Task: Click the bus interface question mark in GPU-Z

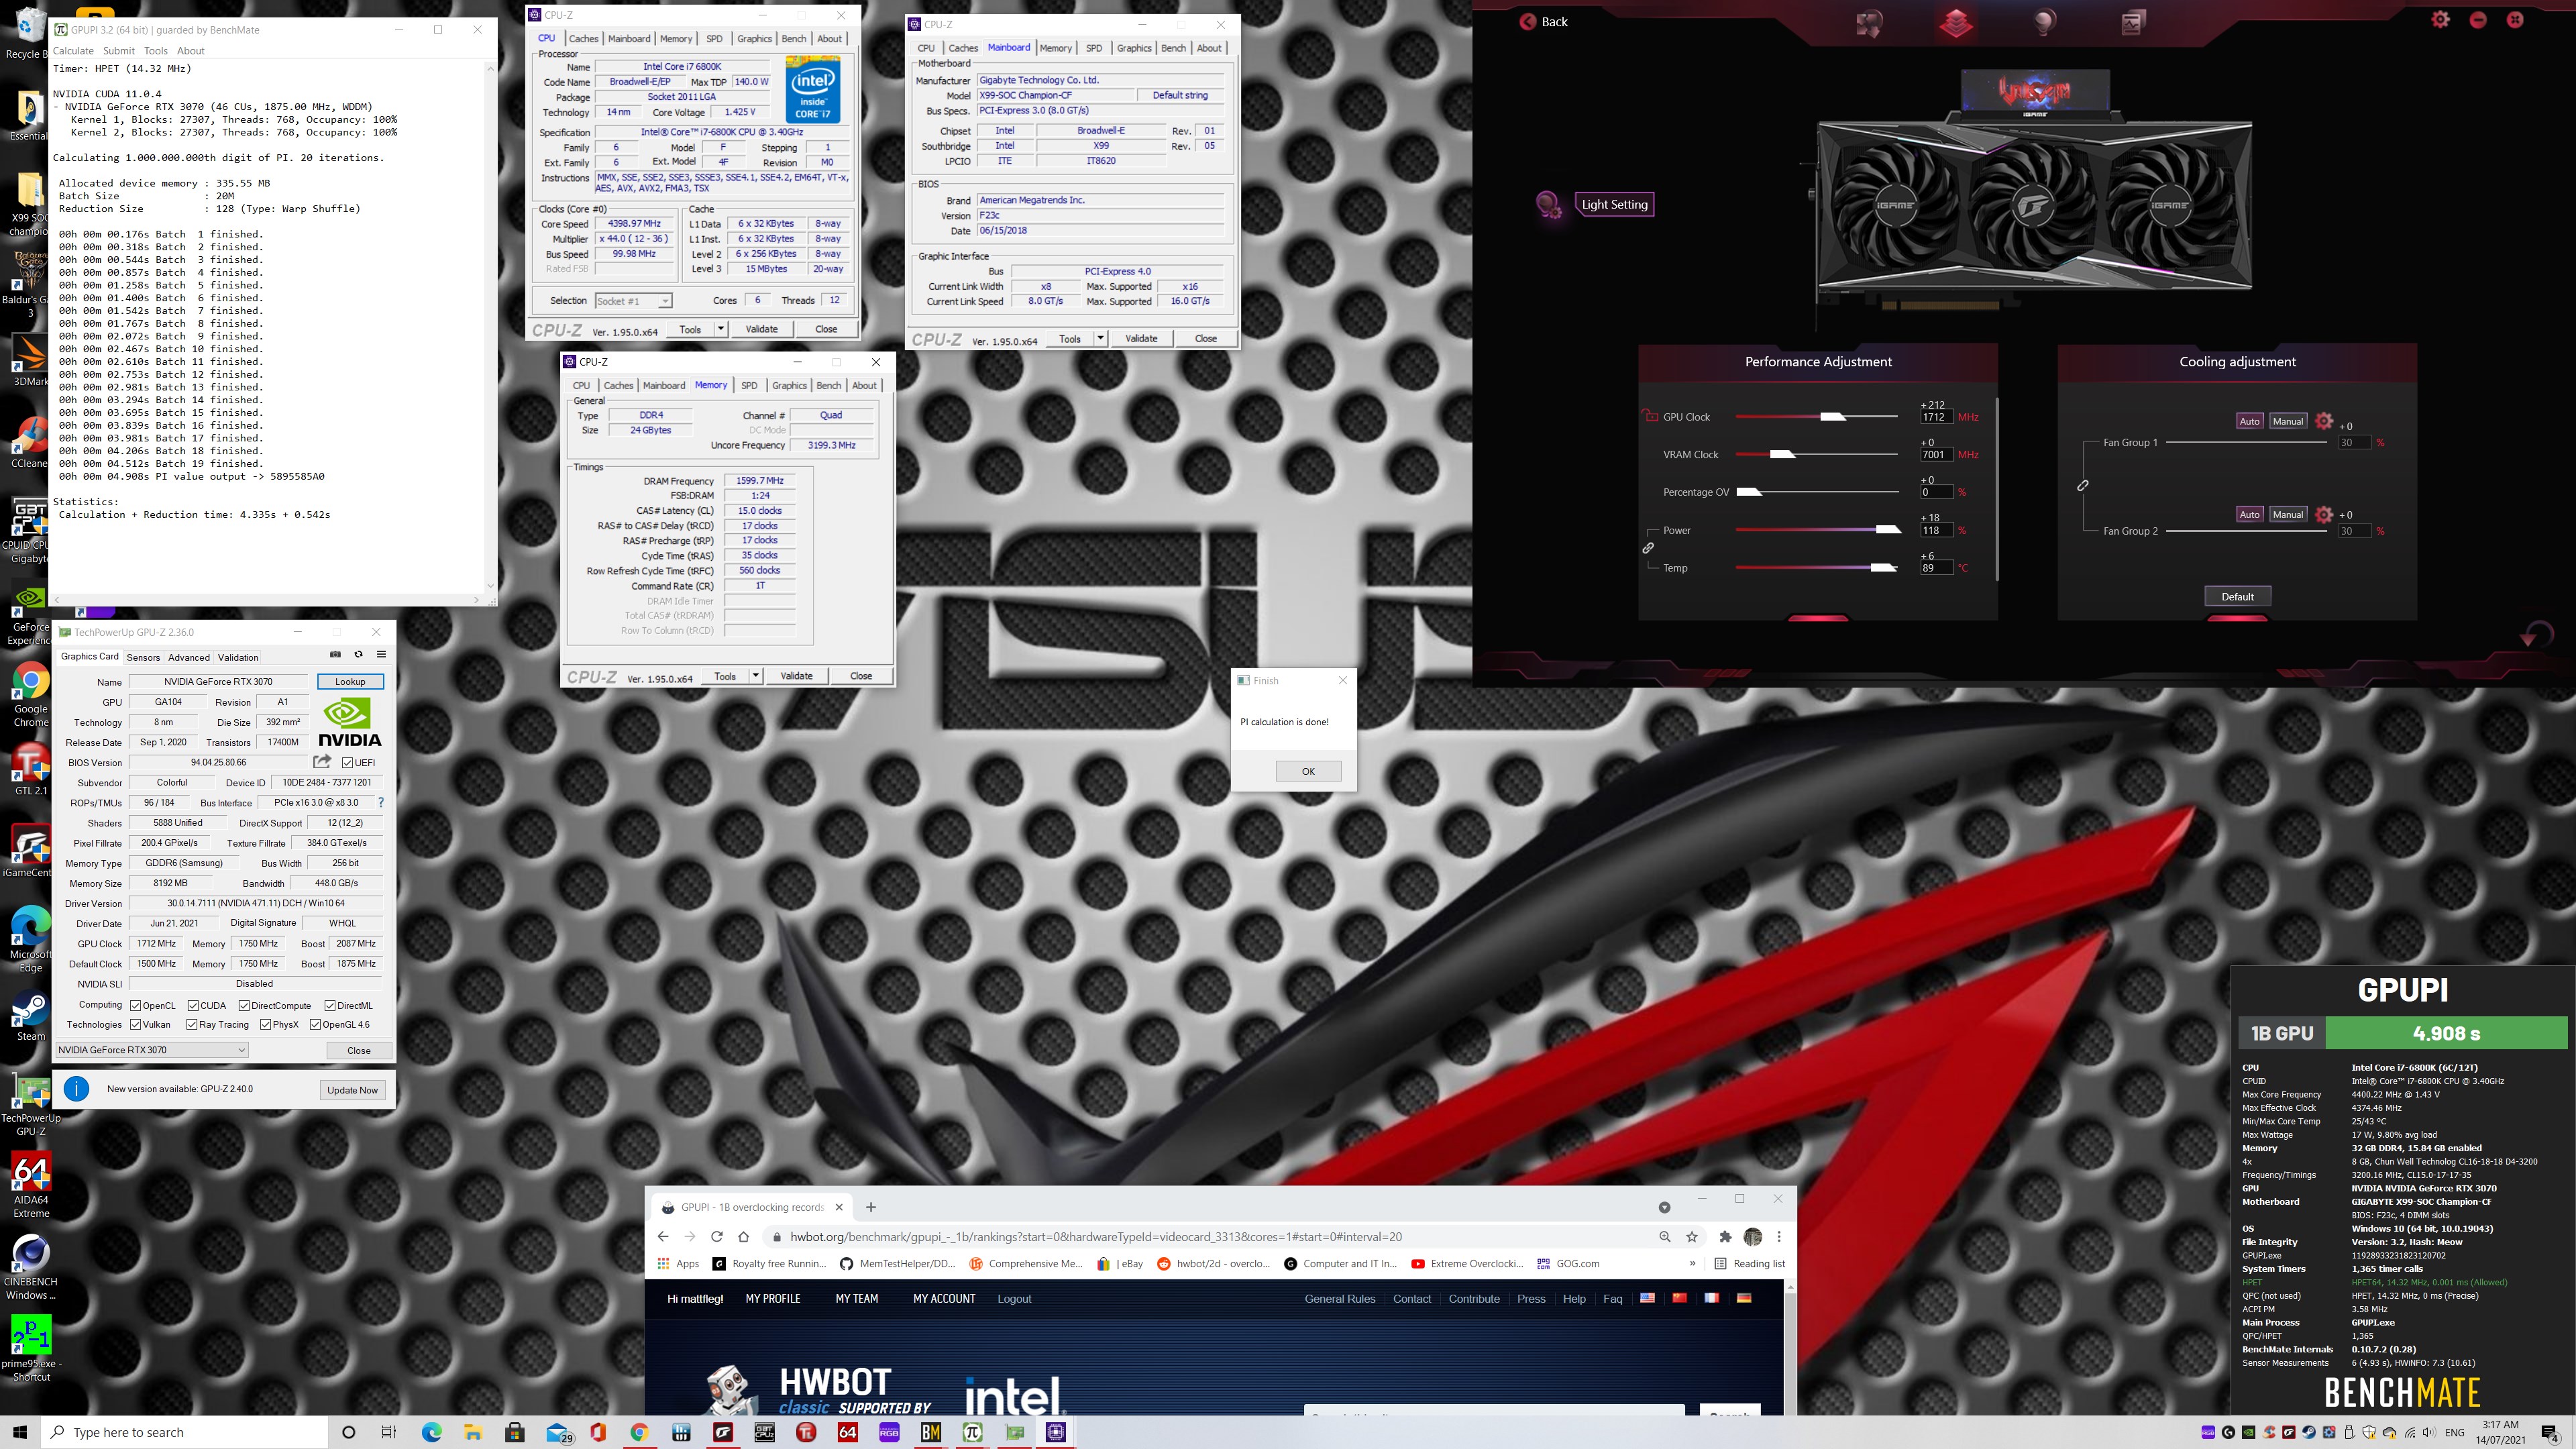Action: (x=380, y=802)
